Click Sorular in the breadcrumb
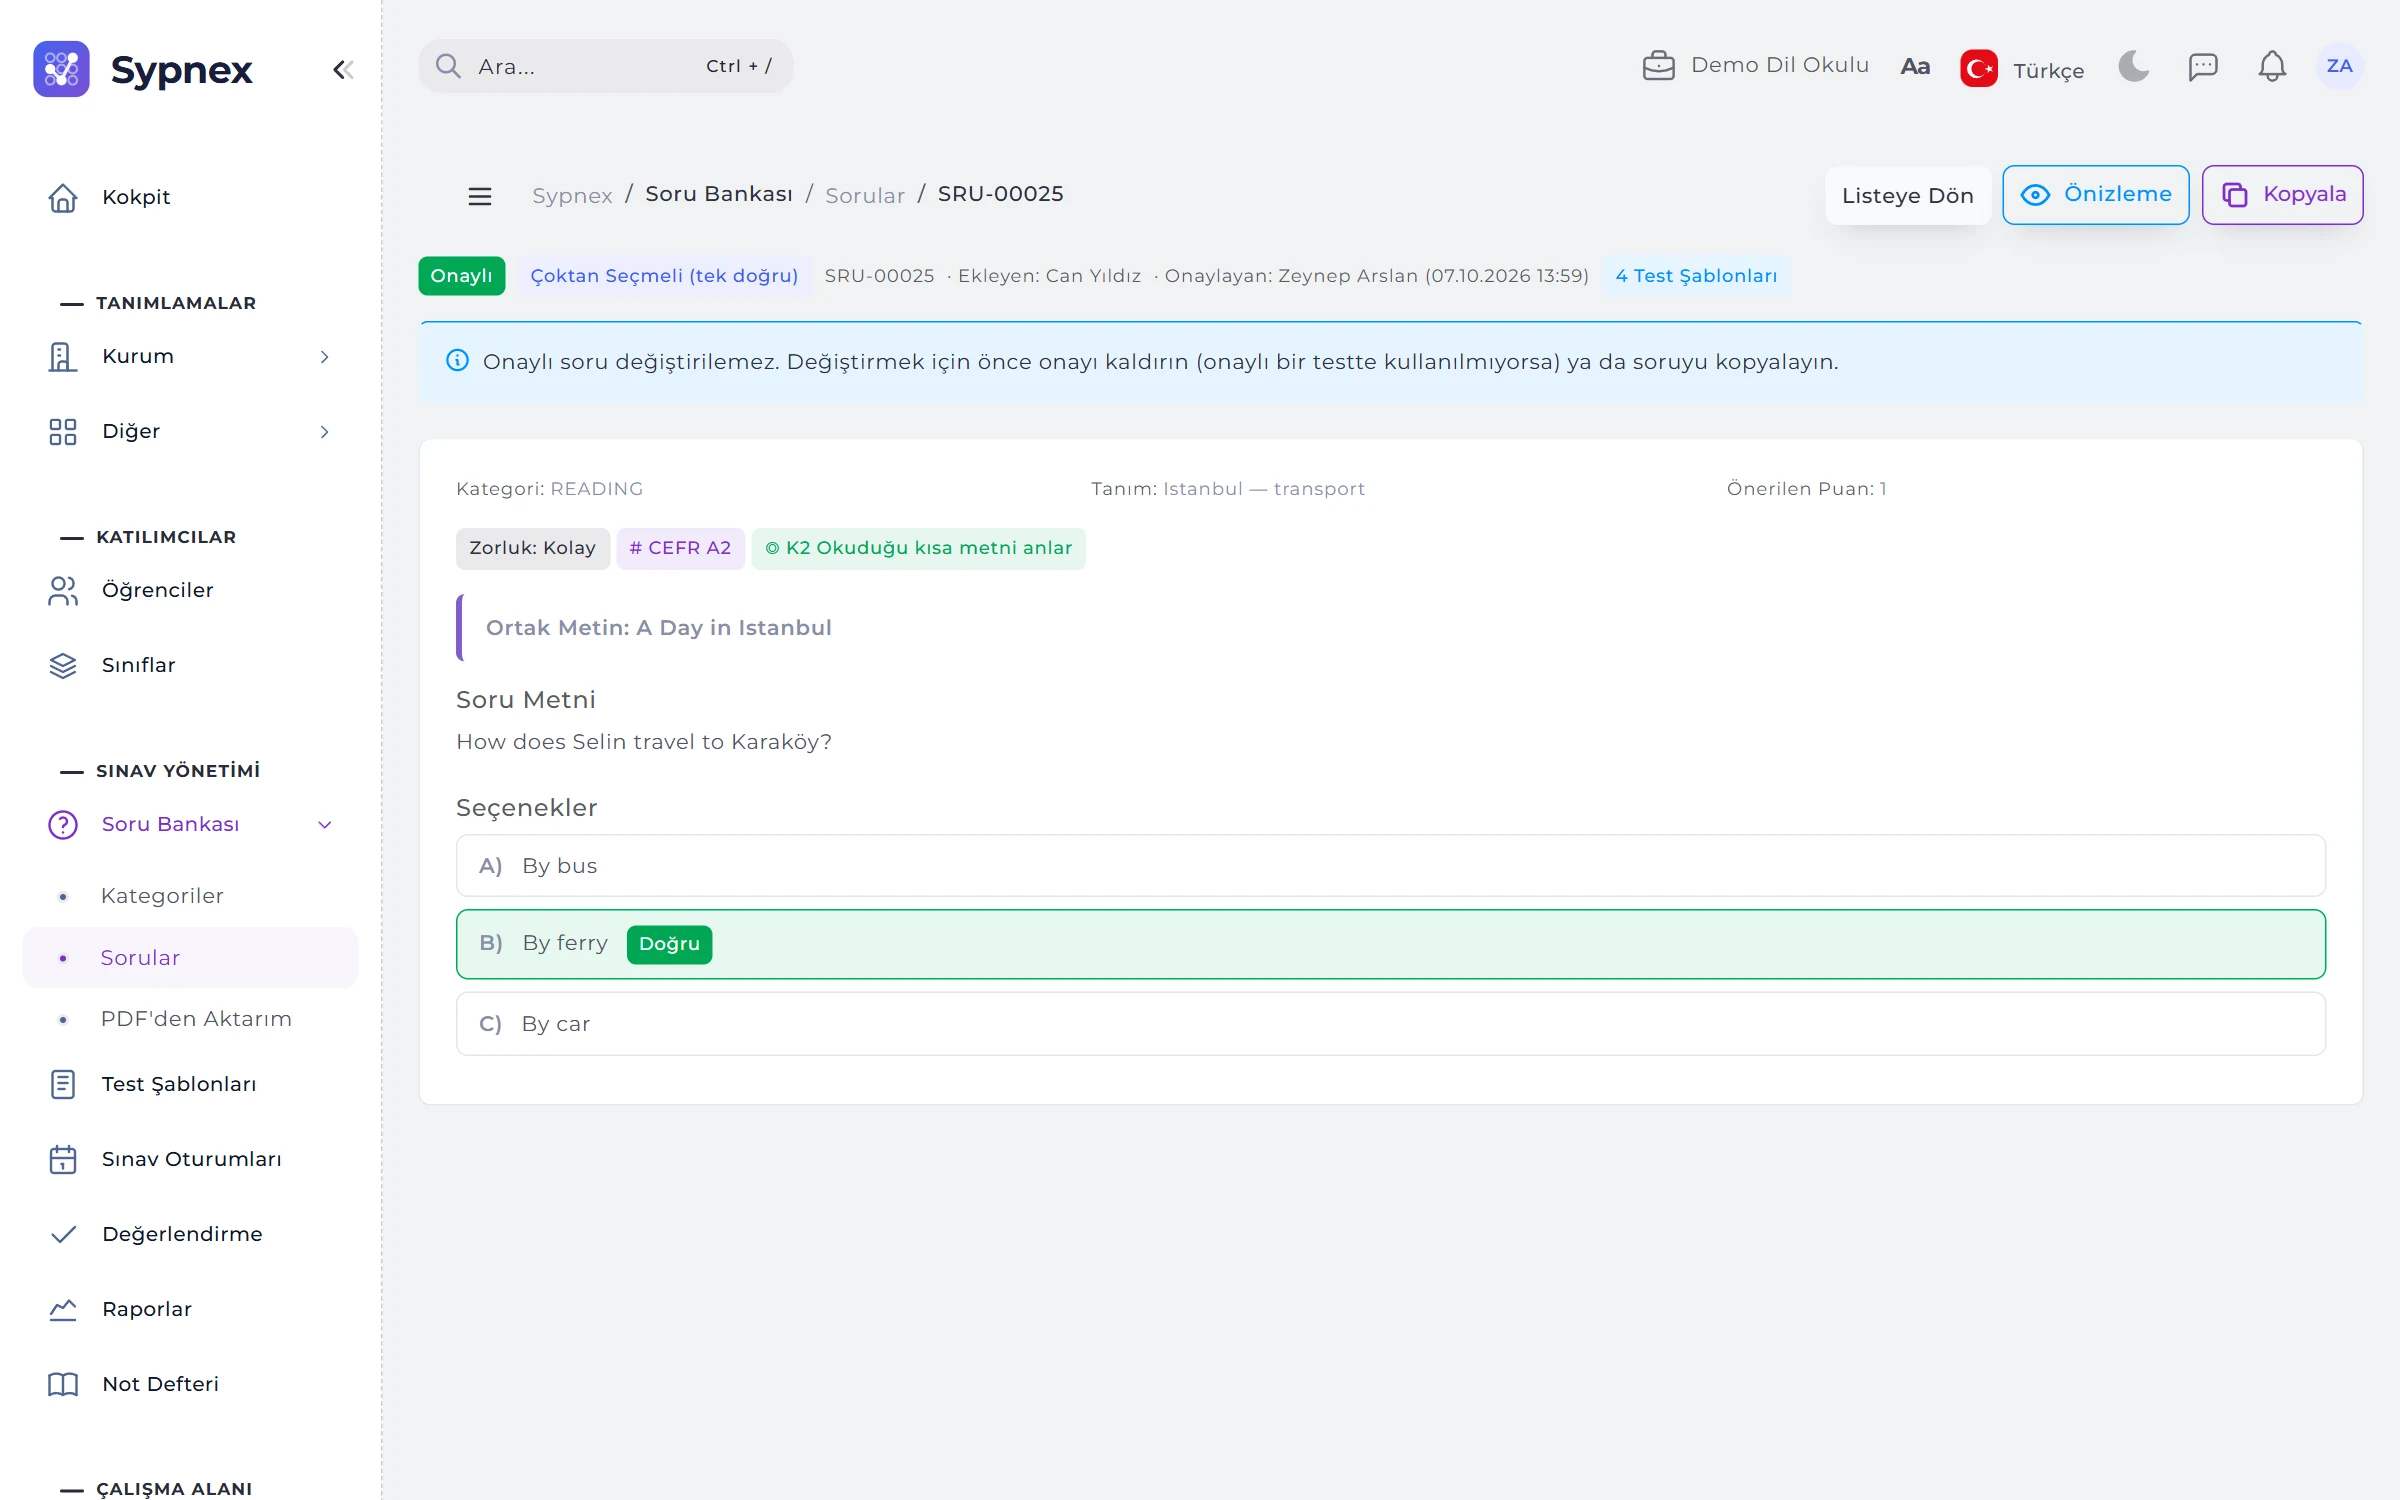 (865, 195)
